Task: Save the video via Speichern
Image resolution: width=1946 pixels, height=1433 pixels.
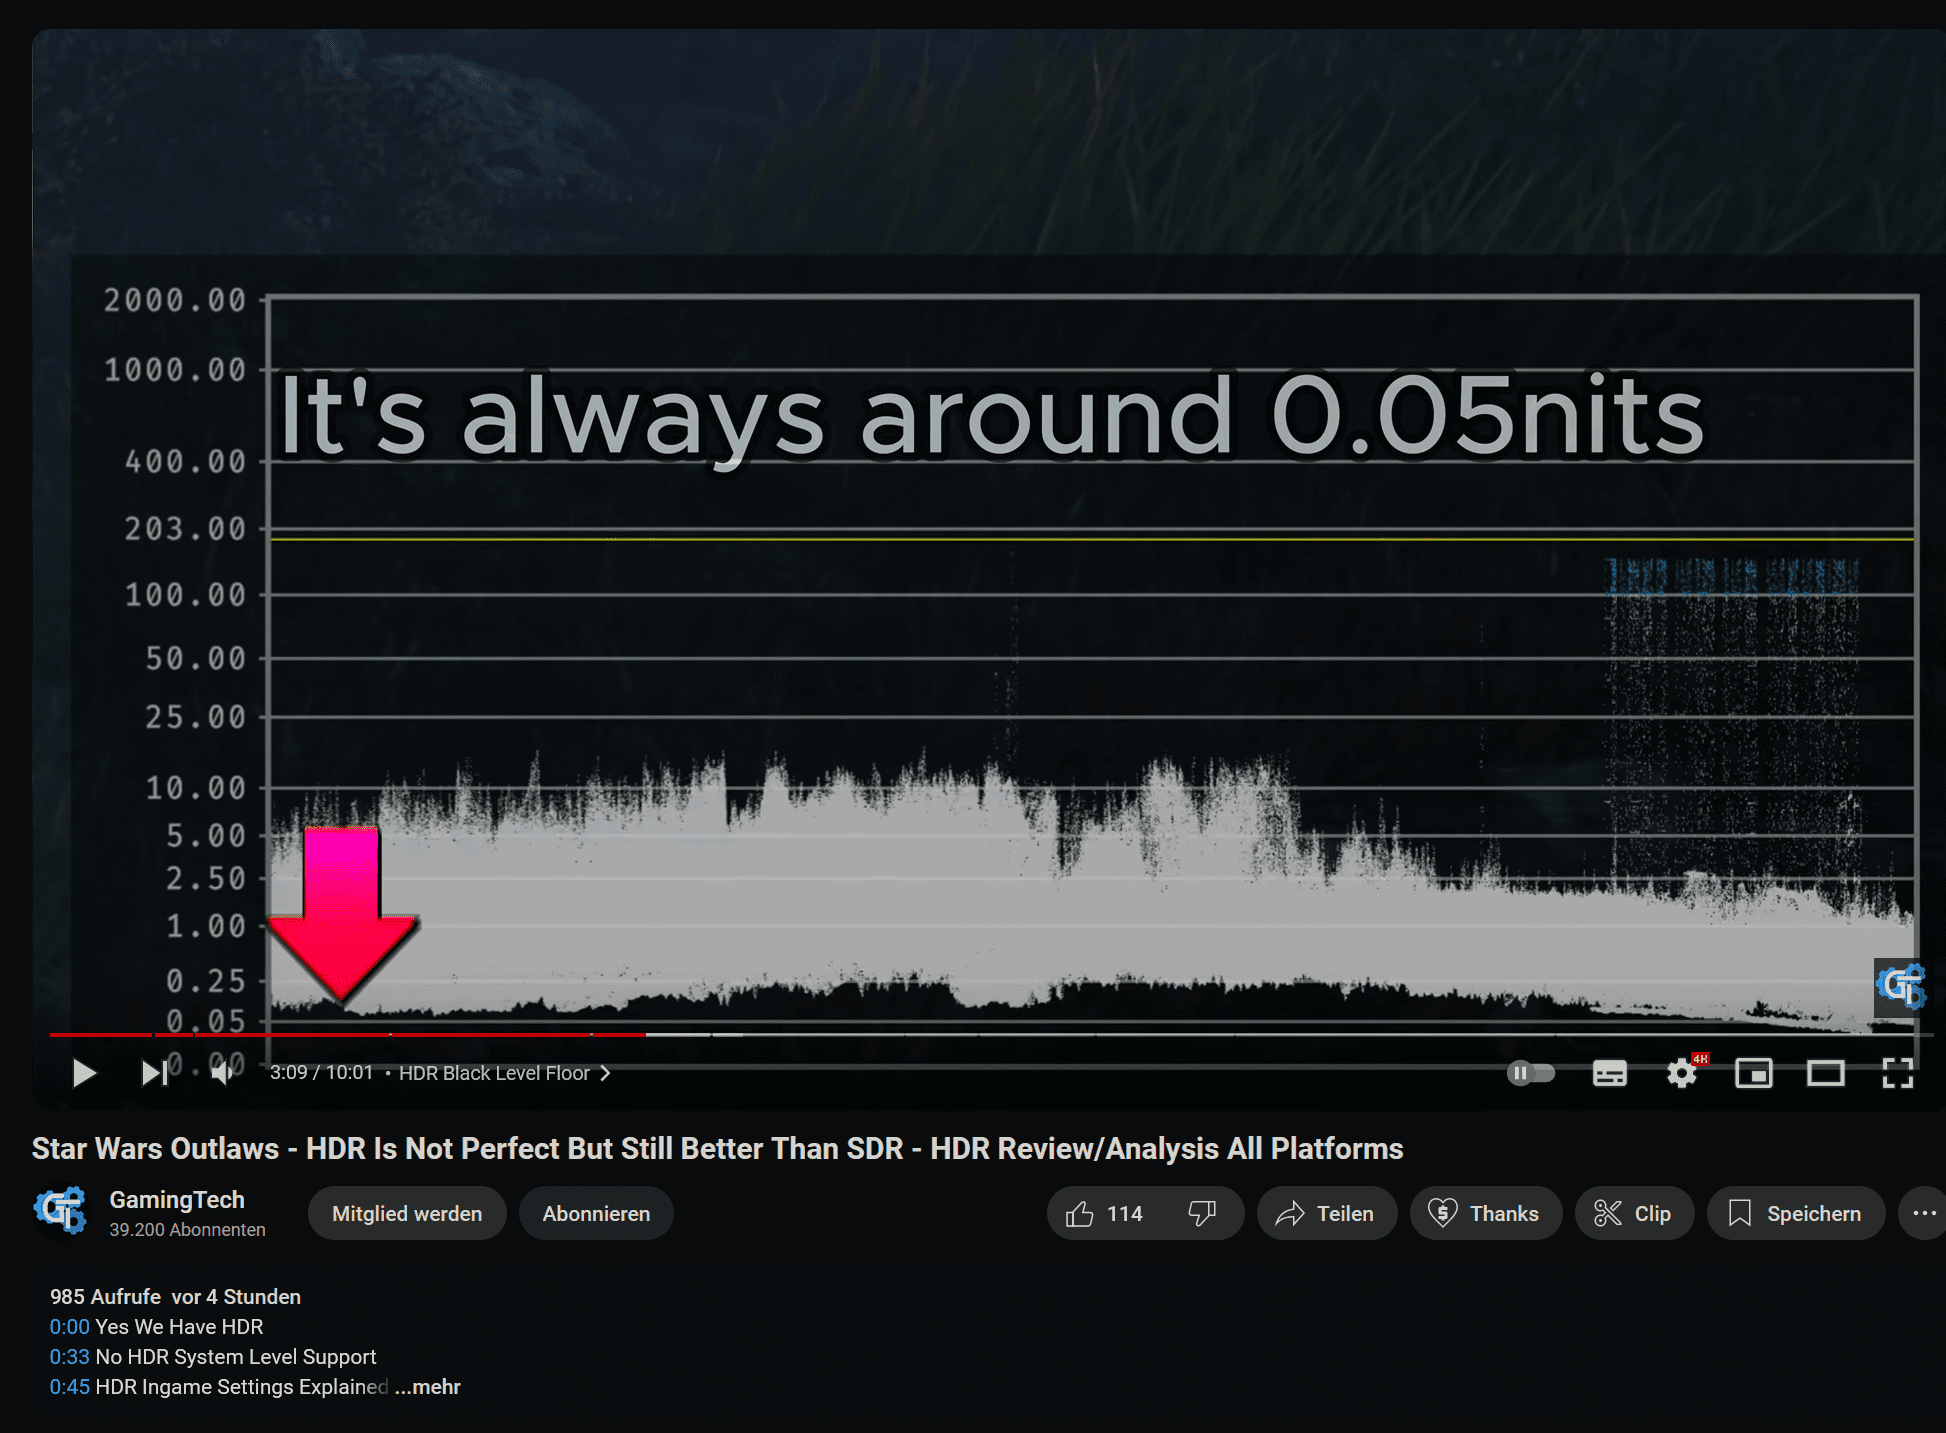Action: (x=1796, y=1213)
